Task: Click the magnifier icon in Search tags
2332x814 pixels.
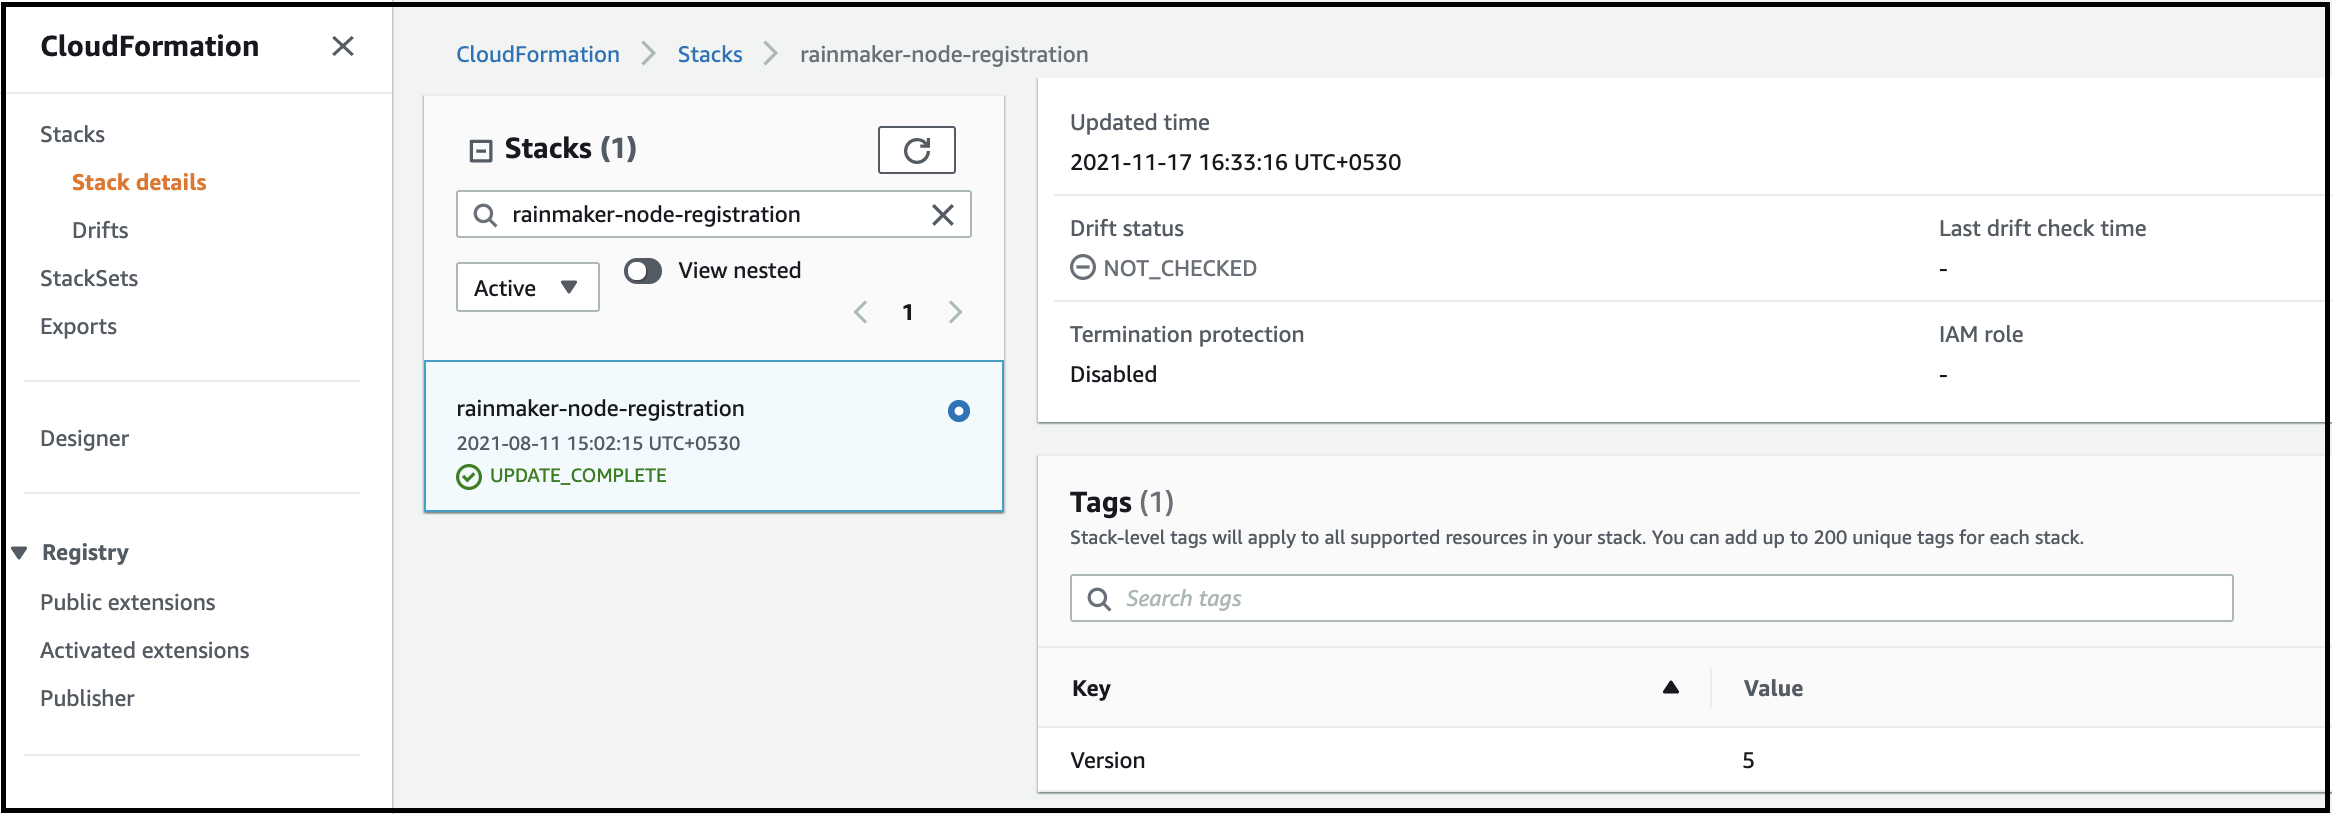Action: point(1099,598)
